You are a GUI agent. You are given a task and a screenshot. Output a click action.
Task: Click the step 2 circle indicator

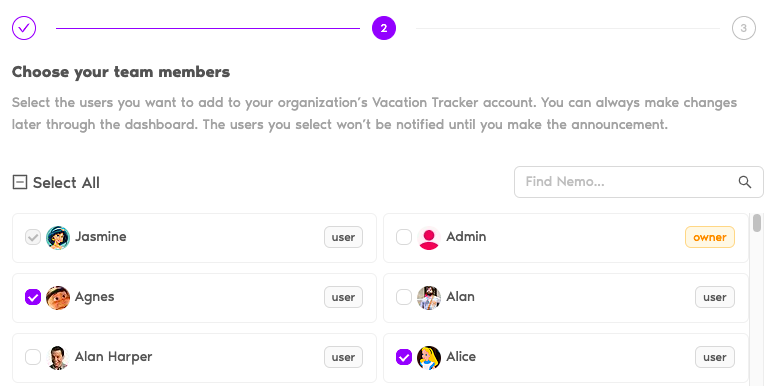pyautogui.click(x=384, y=28)
